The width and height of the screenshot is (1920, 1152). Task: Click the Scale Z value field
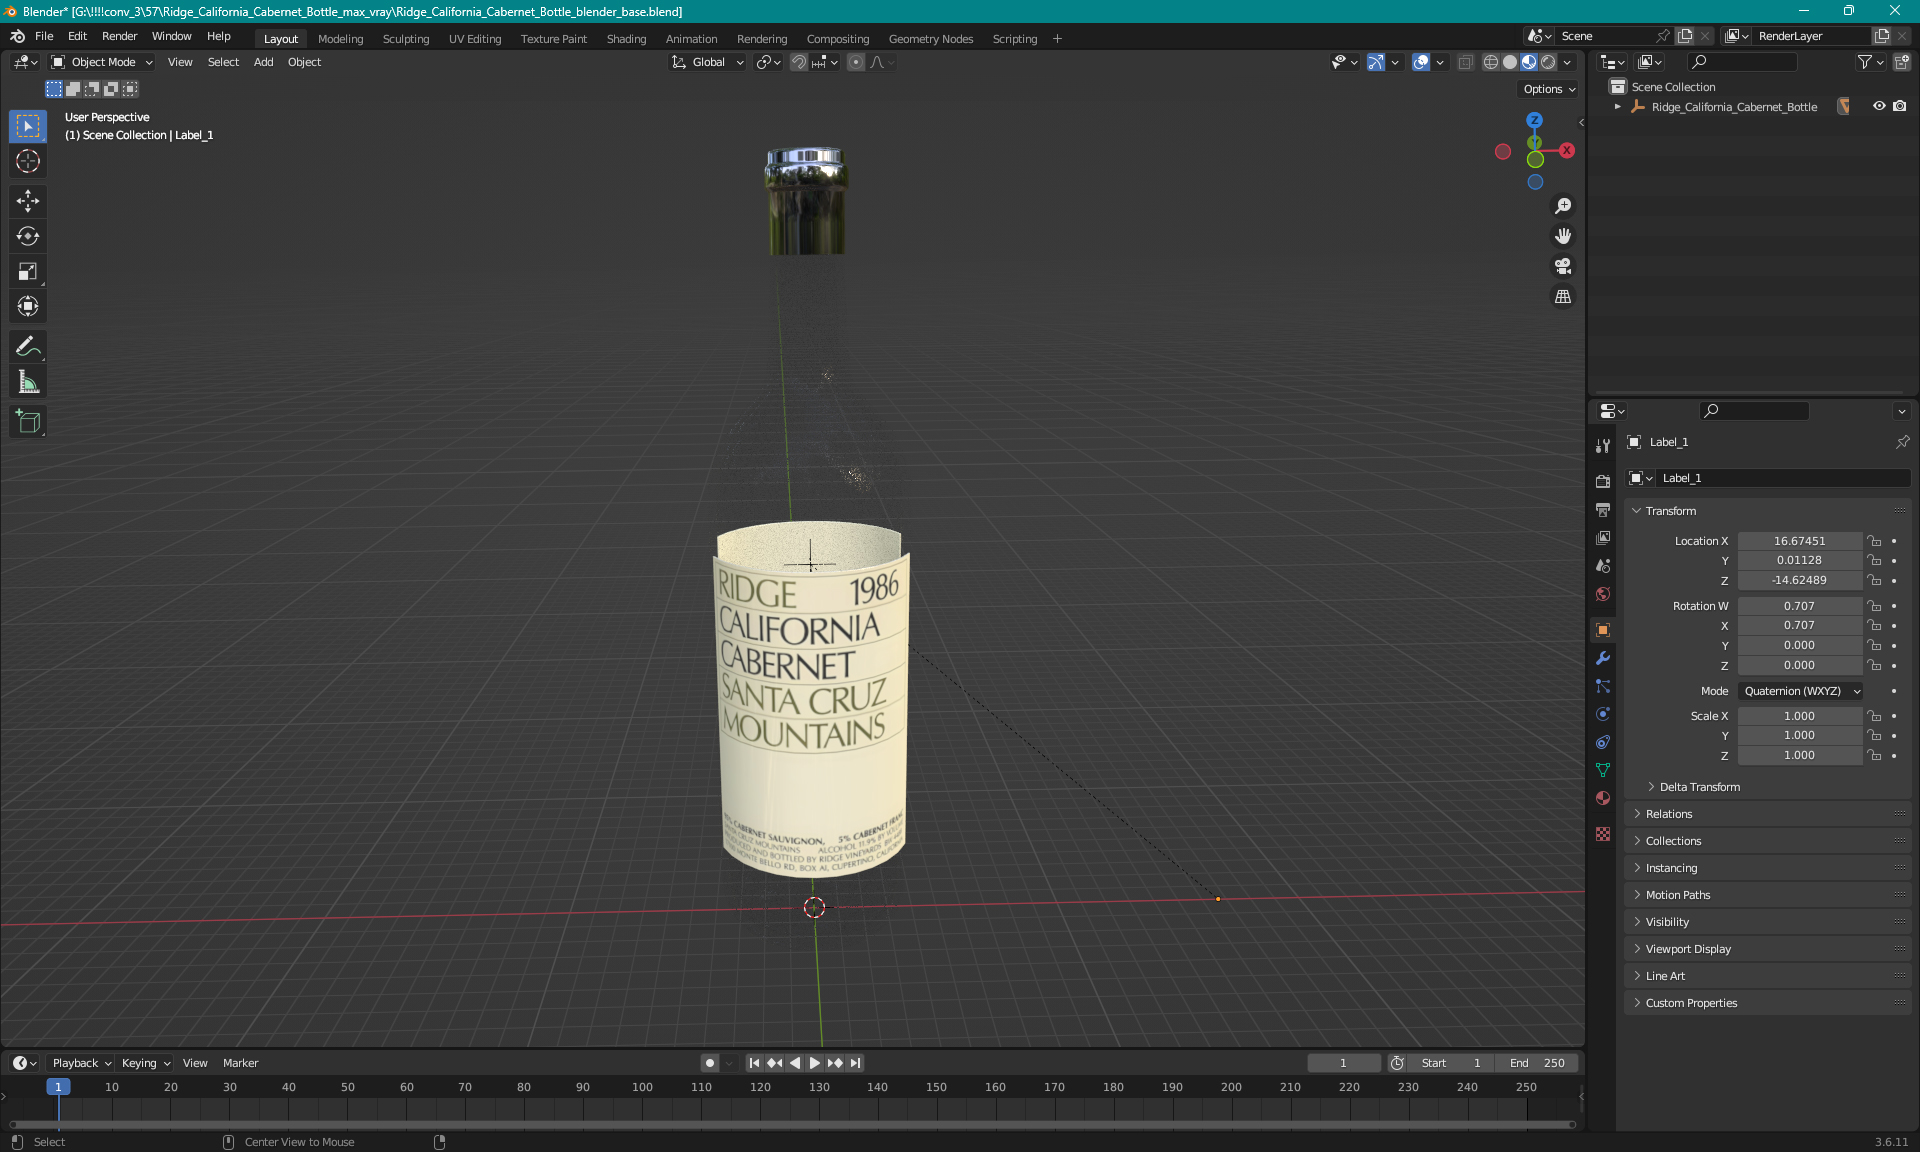1799,755
